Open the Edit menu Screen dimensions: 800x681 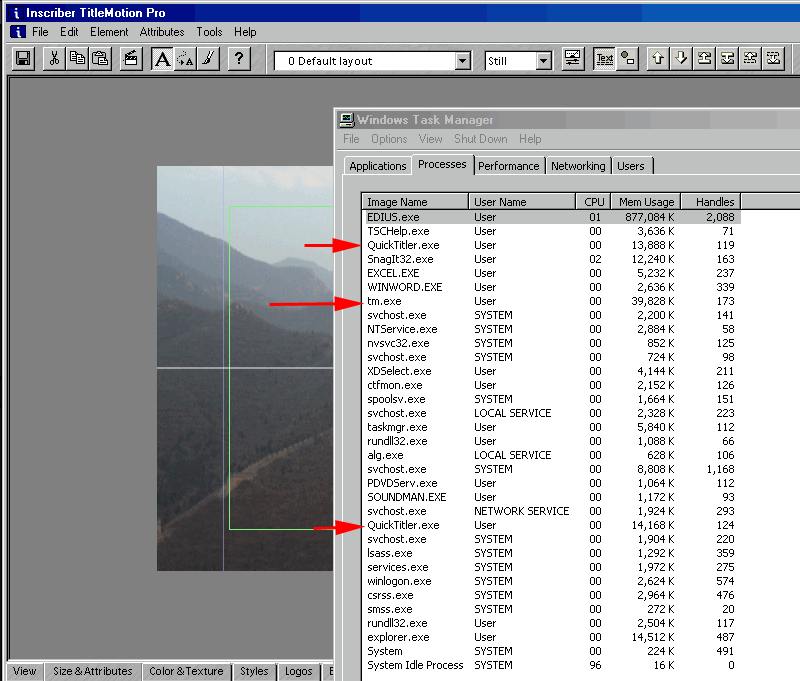[x=69, y=32]
